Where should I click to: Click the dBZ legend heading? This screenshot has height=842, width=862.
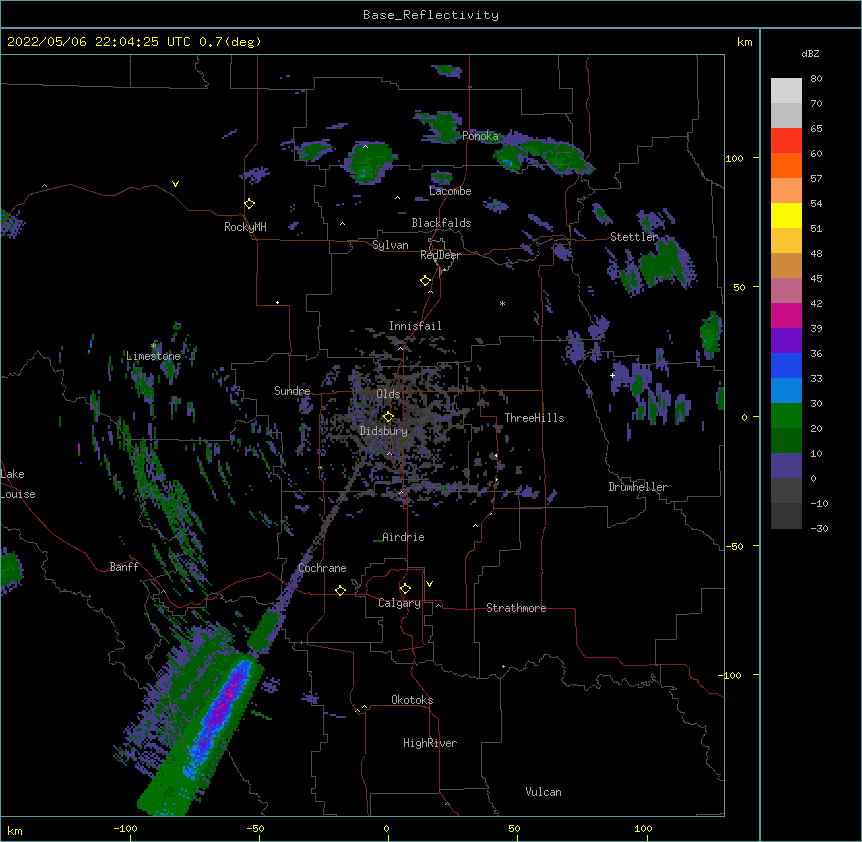pyautogui.click(x=810, y=53)
